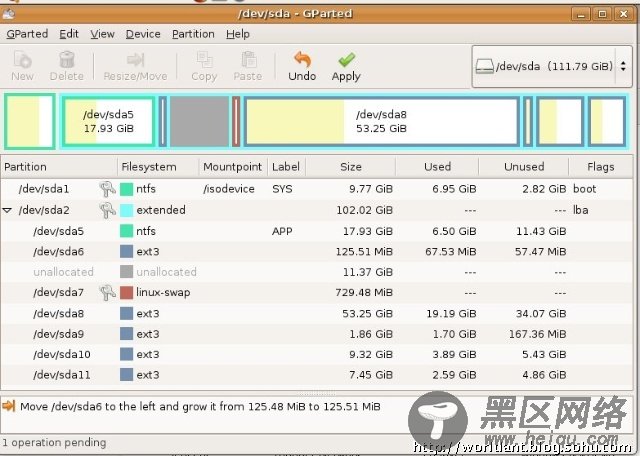Sort by the Label column header

[x=286, y=167]
